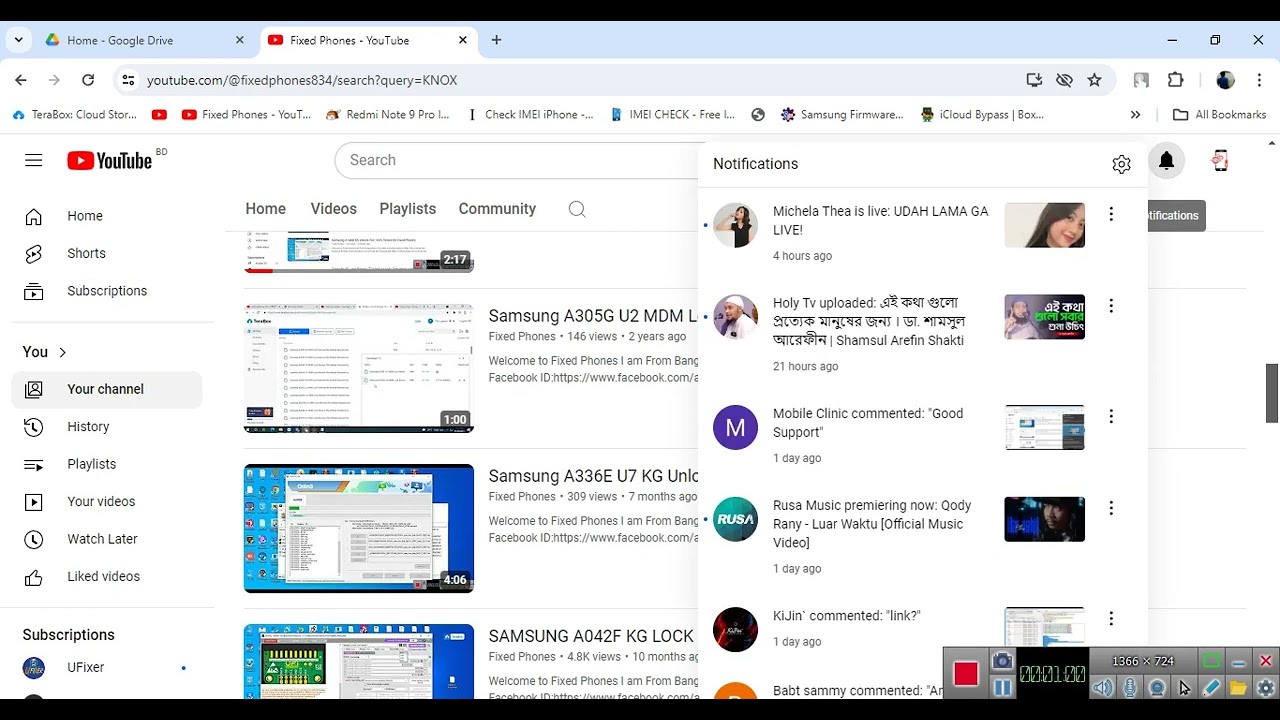Open TeraBox Cloud Storage bookmark
Image resolution: width=1280 pixels, height=720 pixels.
click(75, 115)
